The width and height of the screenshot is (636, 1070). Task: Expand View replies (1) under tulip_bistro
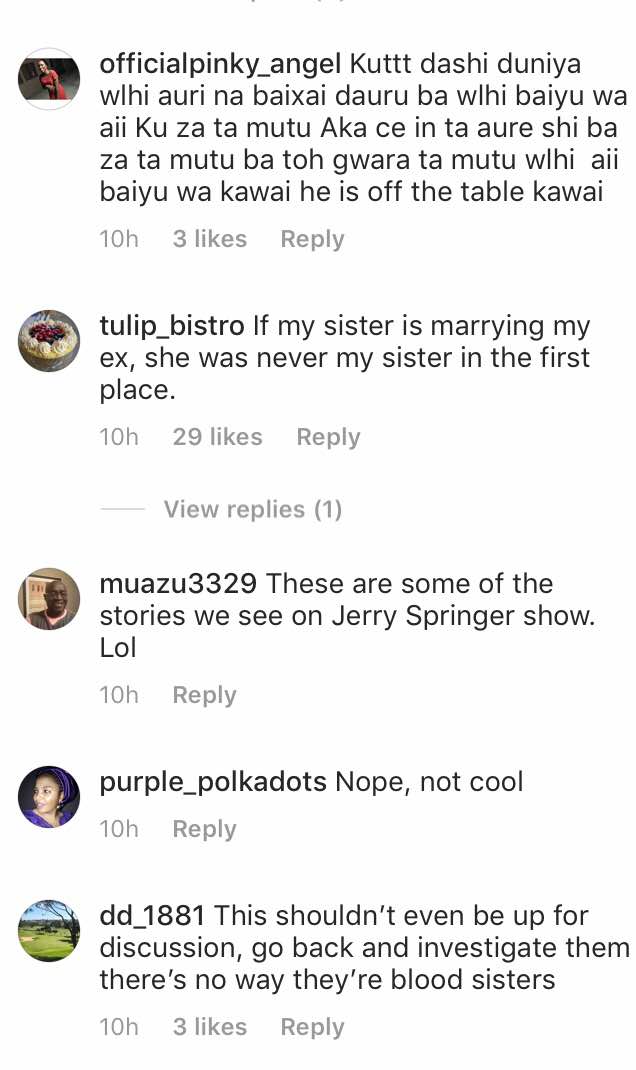(x=252, y=510)
